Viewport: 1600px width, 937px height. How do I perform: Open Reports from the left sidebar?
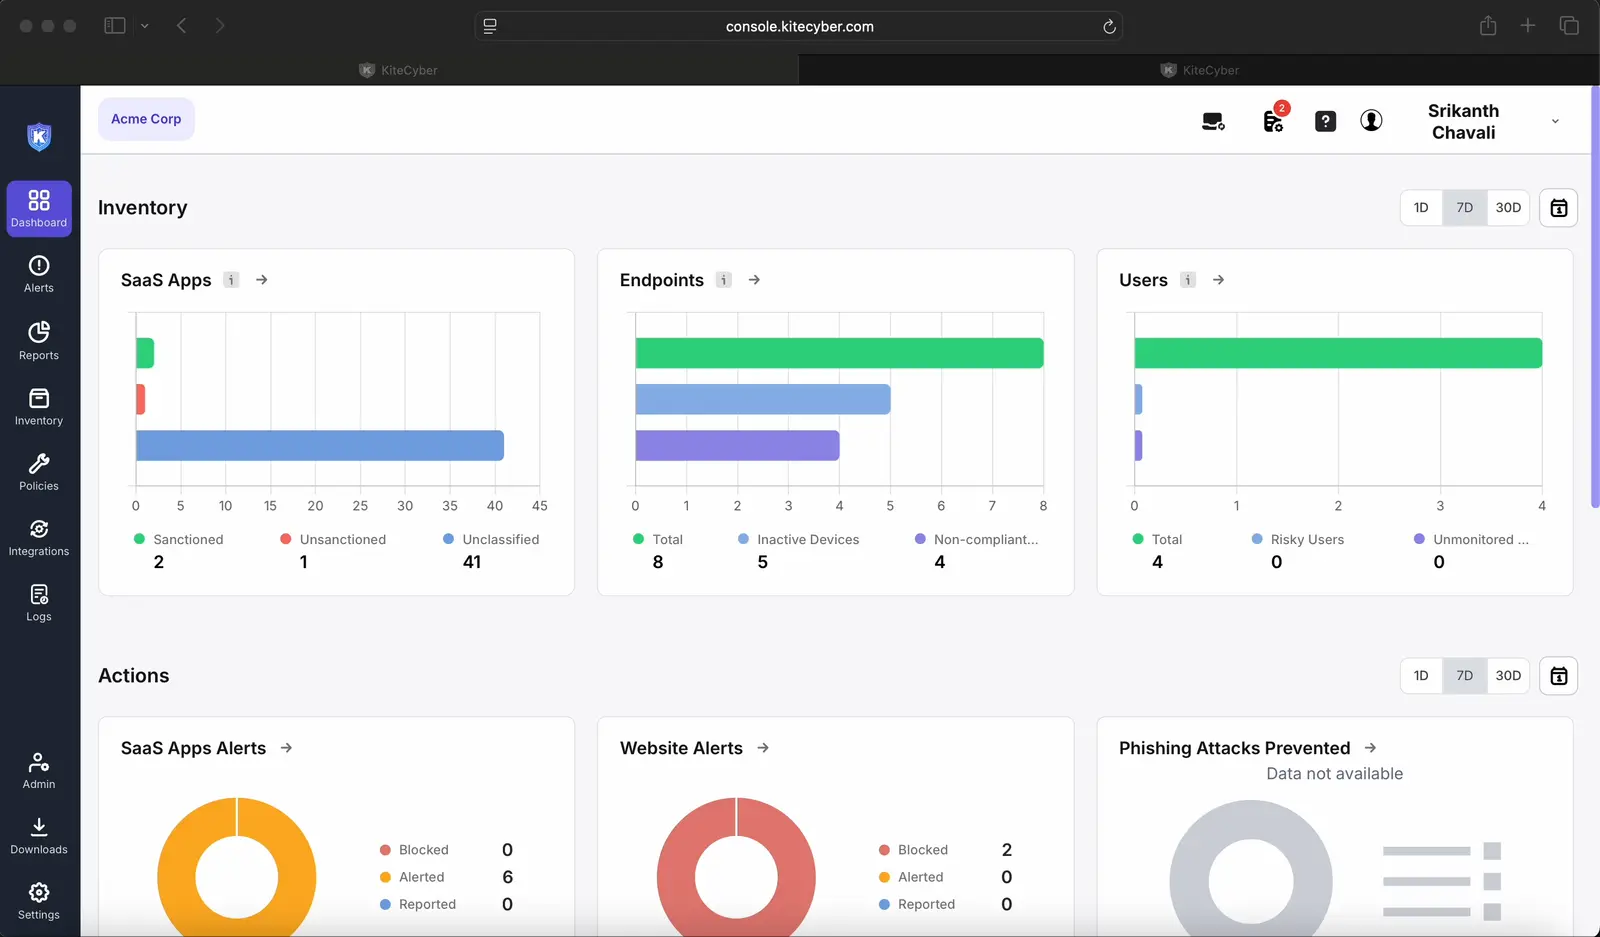click(x=39, y=340)
